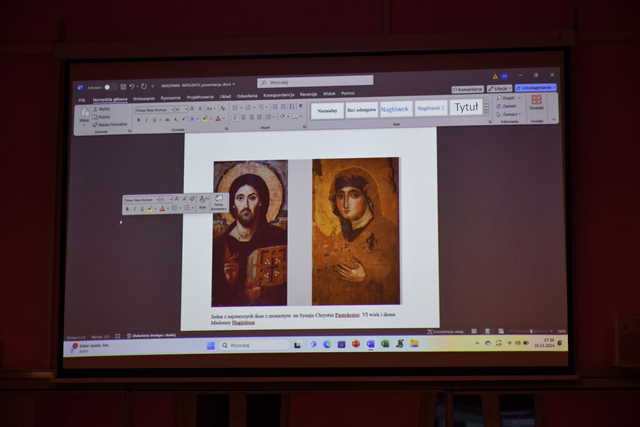640x427 pixels.
Task: Open the Odwołania ribbon tab
Action: point(247,96)
